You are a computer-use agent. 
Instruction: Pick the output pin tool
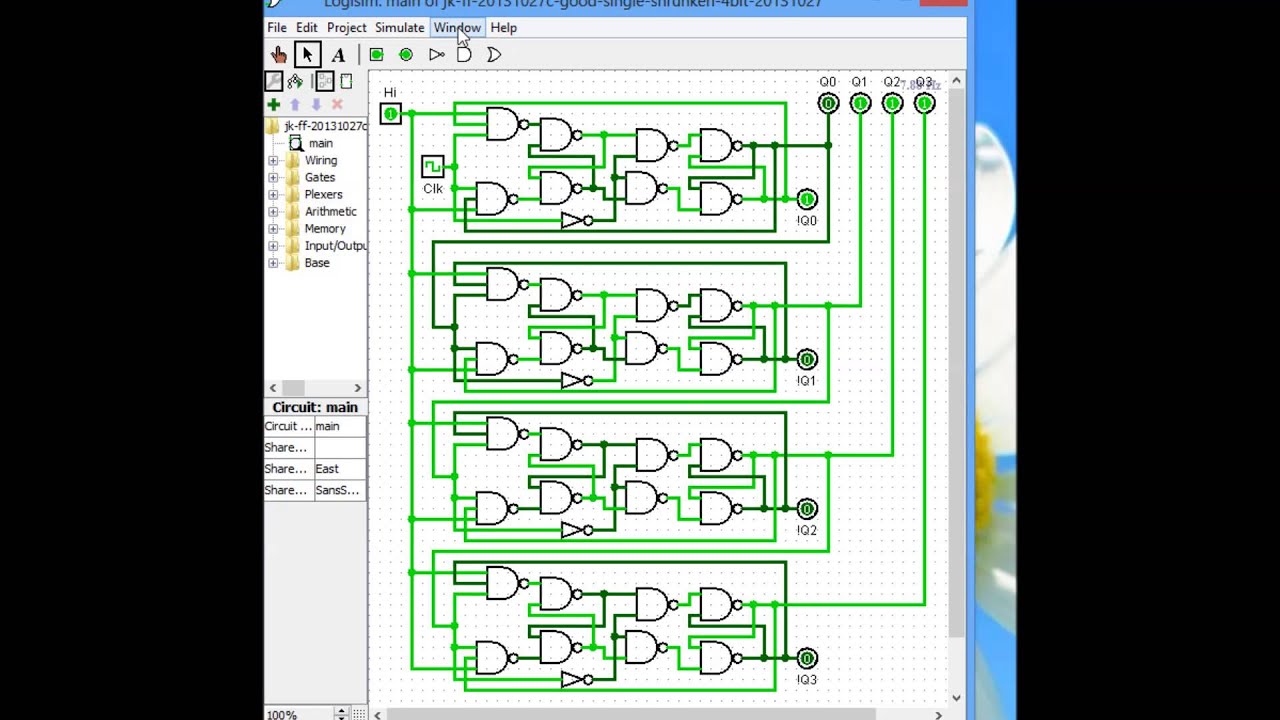[406, 55]
